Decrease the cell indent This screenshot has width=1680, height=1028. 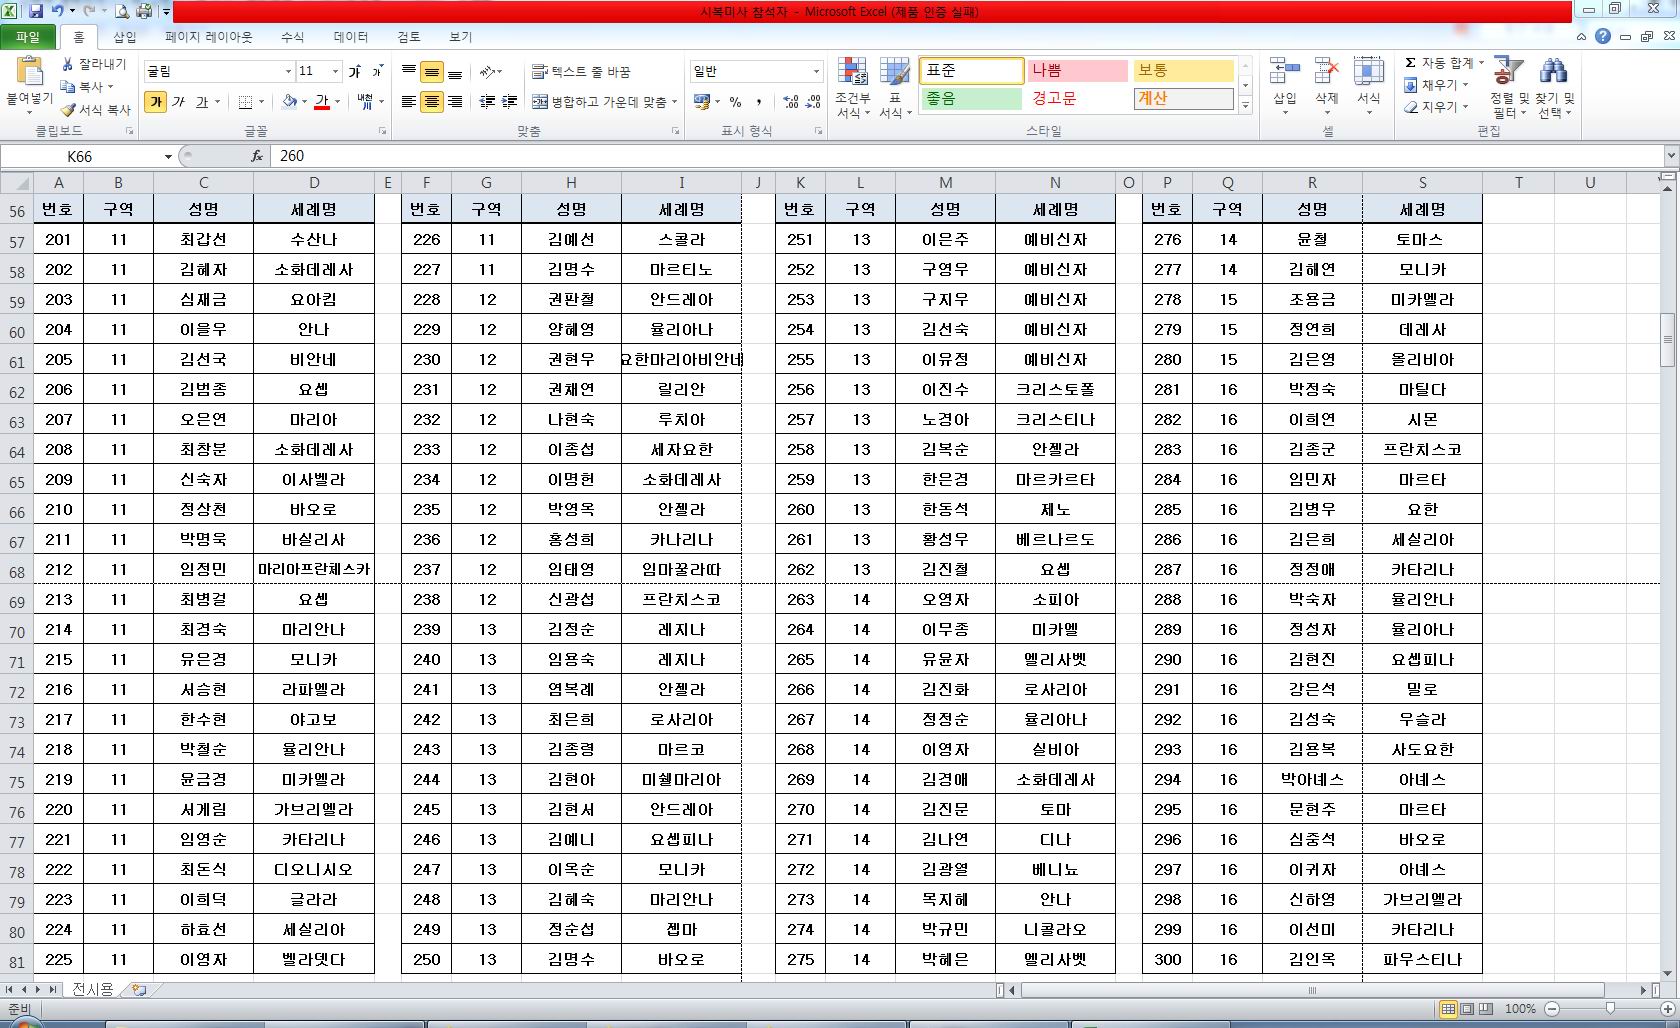click(487, 101)
